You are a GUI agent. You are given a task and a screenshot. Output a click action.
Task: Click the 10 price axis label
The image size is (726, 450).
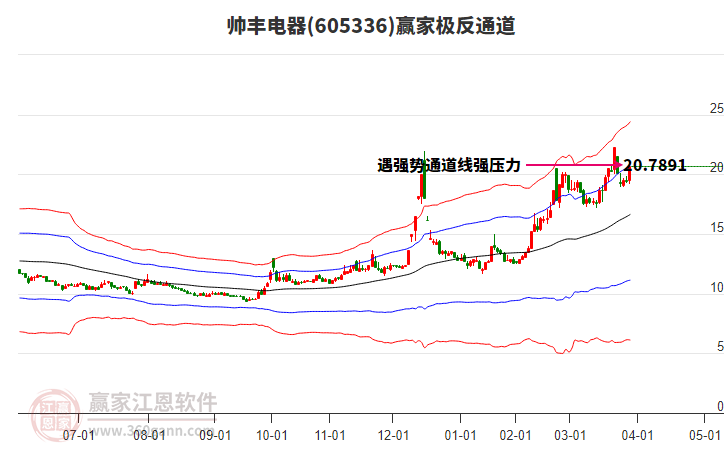click(x=717, y=288)
